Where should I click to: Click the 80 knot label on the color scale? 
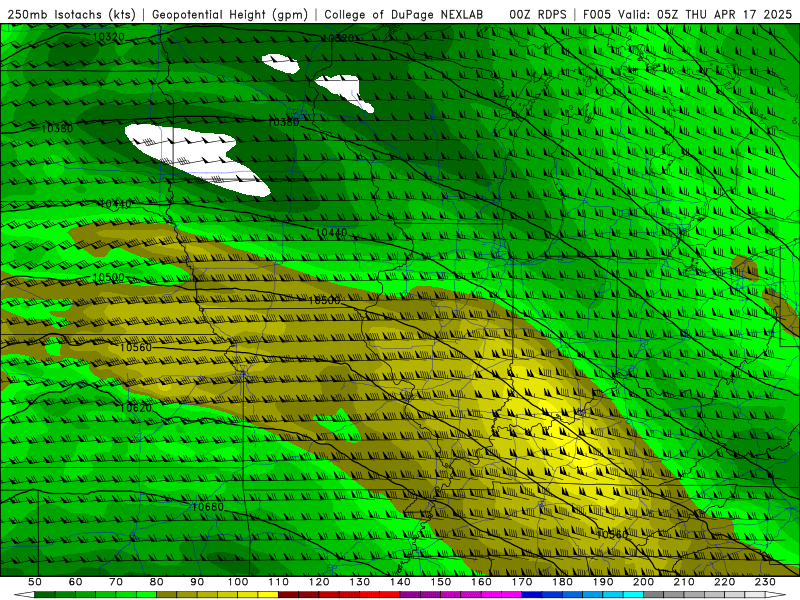(x=157, y=582)
